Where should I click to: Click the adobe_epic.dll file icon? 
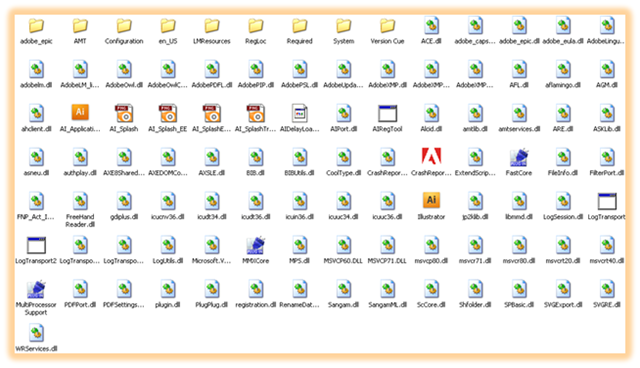[519, 26]
